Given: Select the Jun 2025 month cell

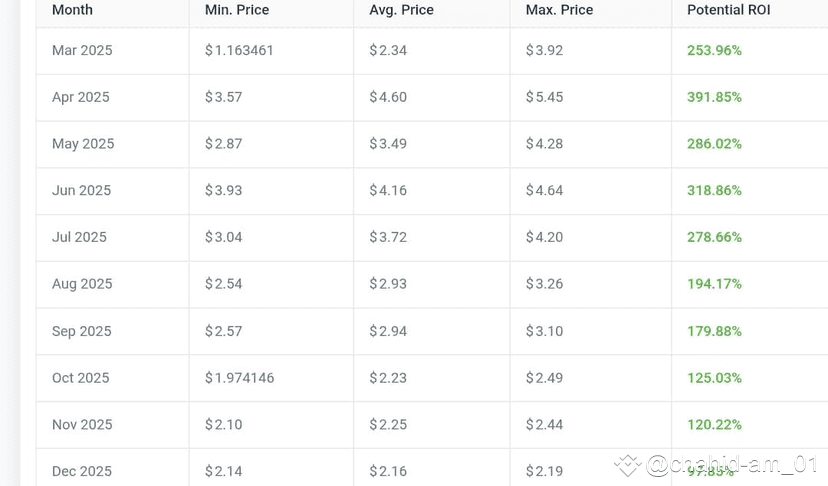Looking at the screenshot, I should point(81,190).
